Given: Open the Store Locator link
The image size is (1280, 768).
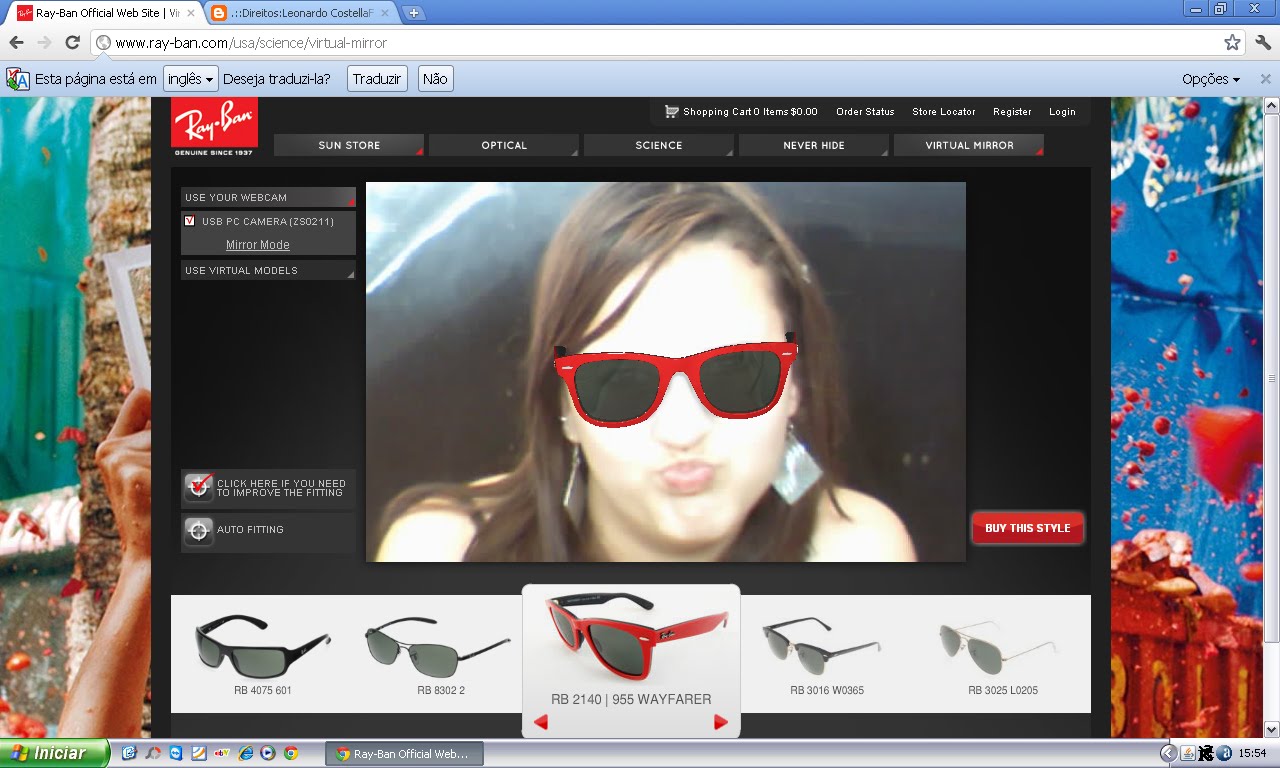Looking at the screenshot, I should pyautogui.click(x=944, y=112).
